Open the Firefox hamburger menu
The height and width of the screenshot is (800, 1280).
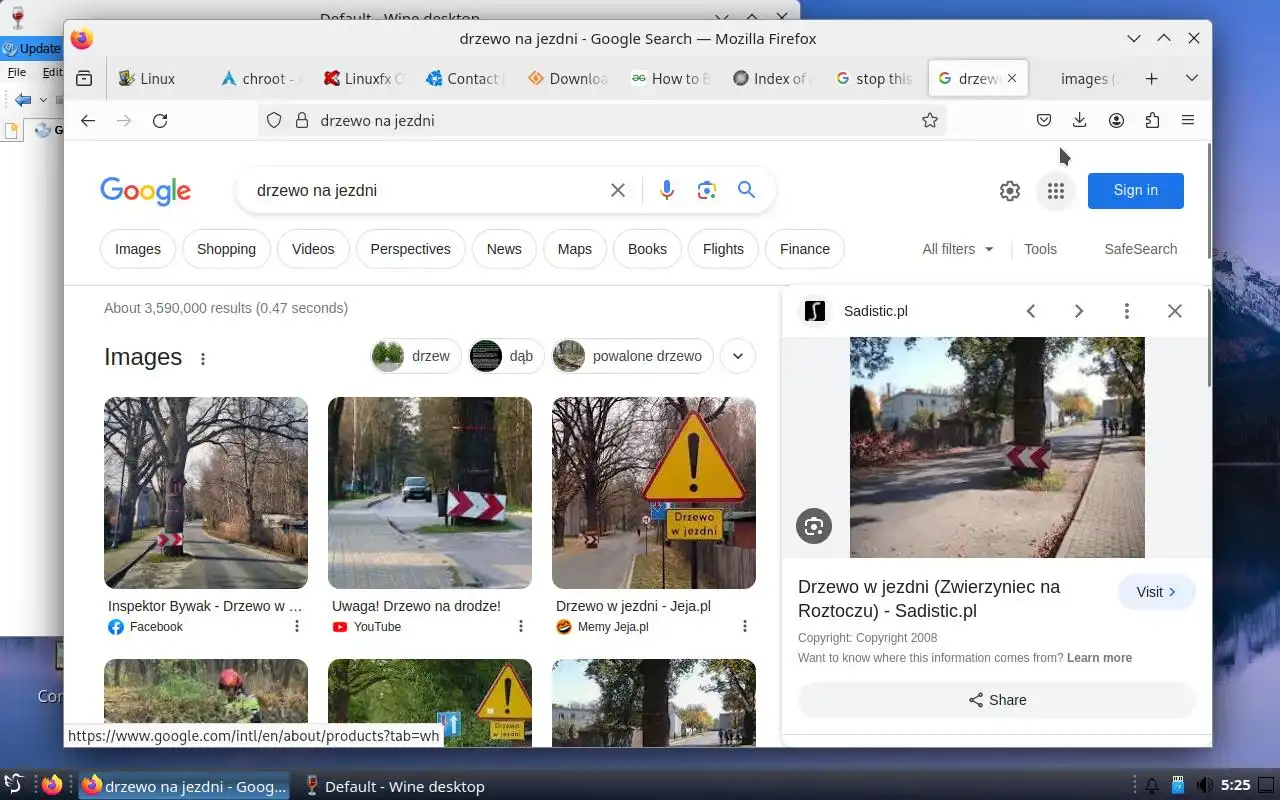coord(1188,120)
